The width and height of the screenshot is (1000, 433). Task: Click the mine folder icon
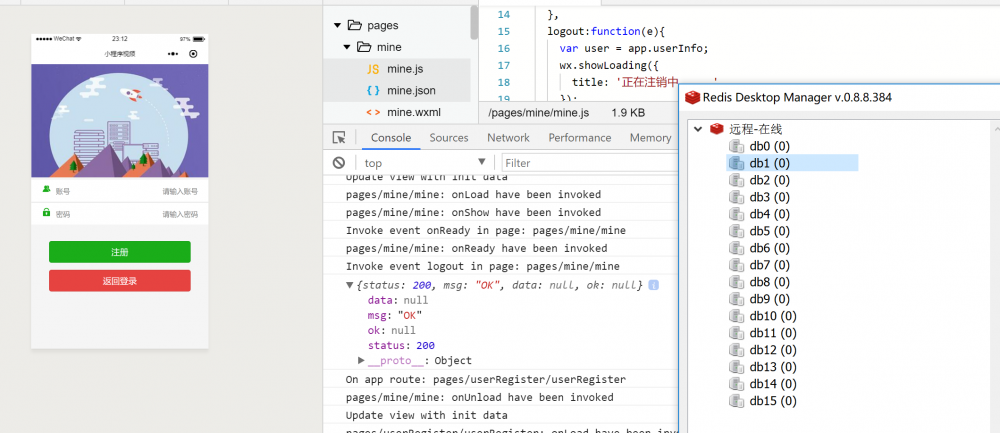364,47
